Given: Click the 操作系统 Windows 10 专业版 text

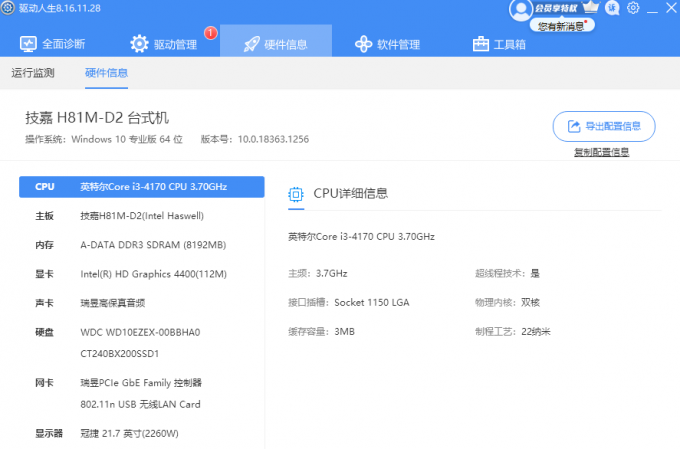Looking at the screenshot, I should coord(104,140).
